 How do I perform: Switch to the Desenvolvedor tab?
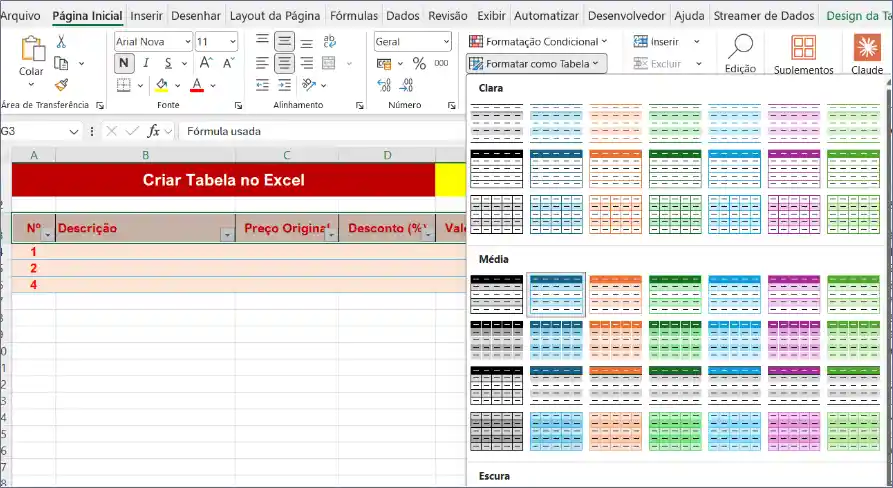click(x=626, y=16)
